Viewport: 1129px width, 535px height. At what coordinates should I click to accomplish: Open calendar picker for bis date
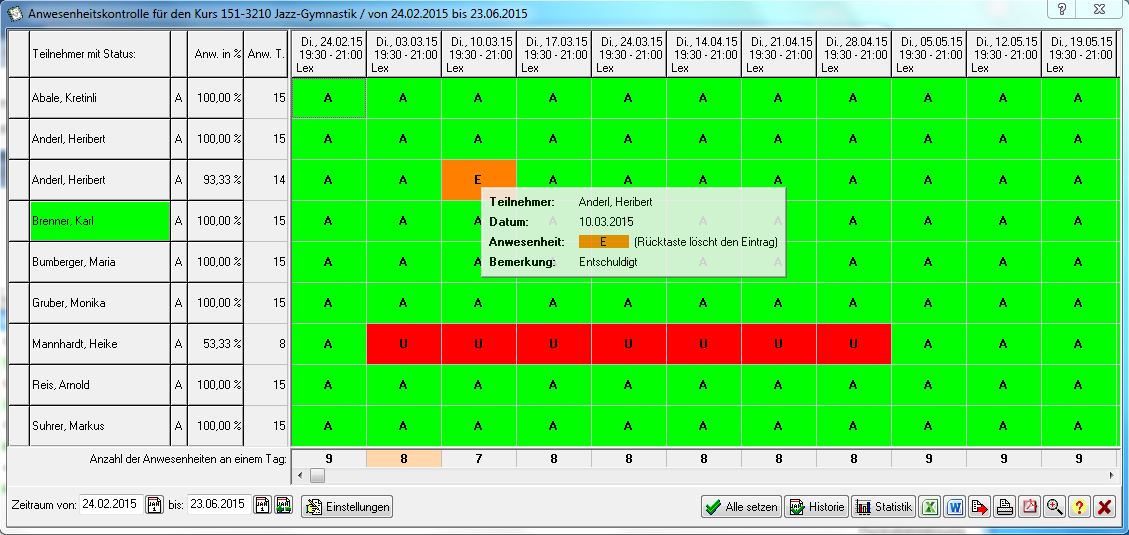[x=264, y=505]
